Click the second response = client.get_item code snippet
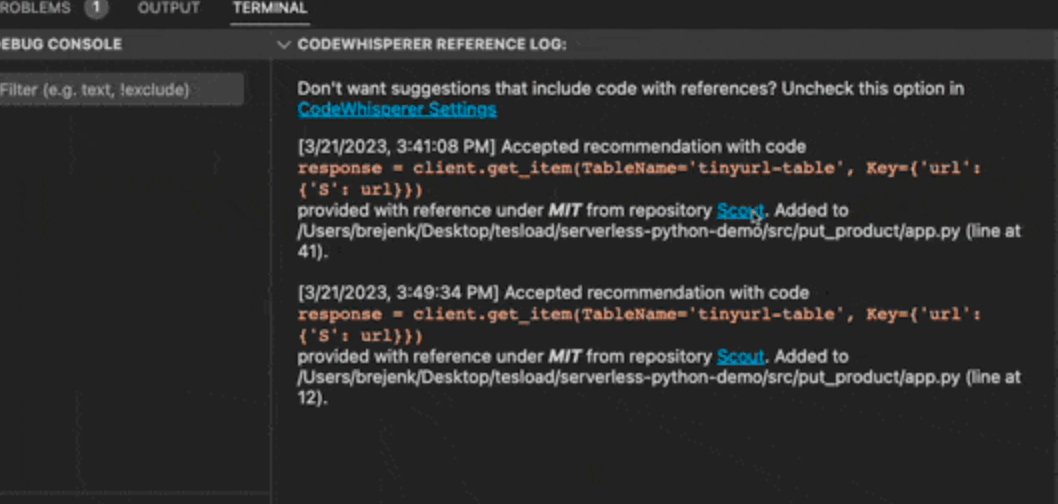Viewport: 1058px width, 504px height. (x=639, y=325)
